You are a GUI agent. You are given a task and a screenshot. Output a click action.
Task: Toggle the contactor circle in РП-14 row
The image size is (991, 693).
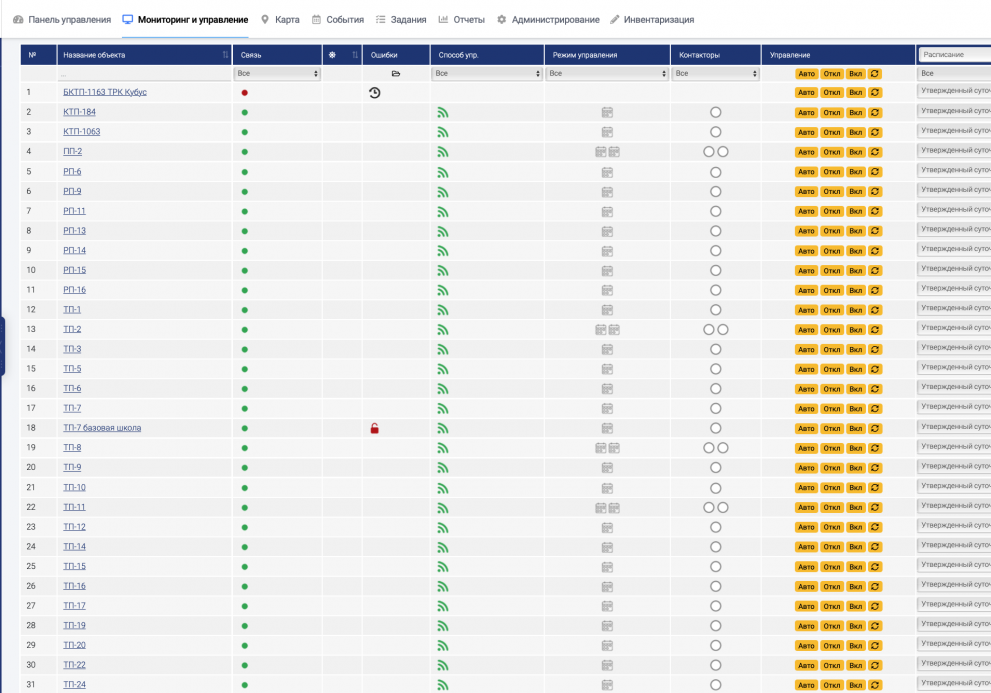(x=715, y=251)
